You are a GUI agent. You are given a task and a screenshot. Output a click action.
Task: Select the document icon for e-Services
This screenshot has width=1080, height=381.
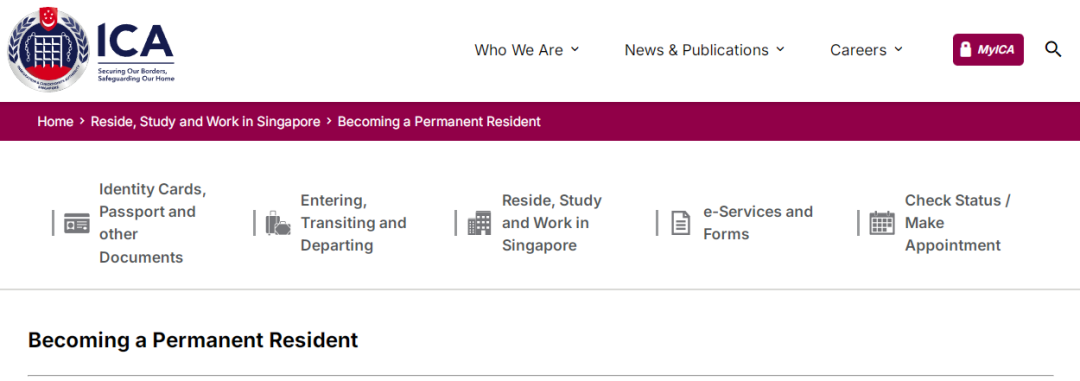[681, 223]
